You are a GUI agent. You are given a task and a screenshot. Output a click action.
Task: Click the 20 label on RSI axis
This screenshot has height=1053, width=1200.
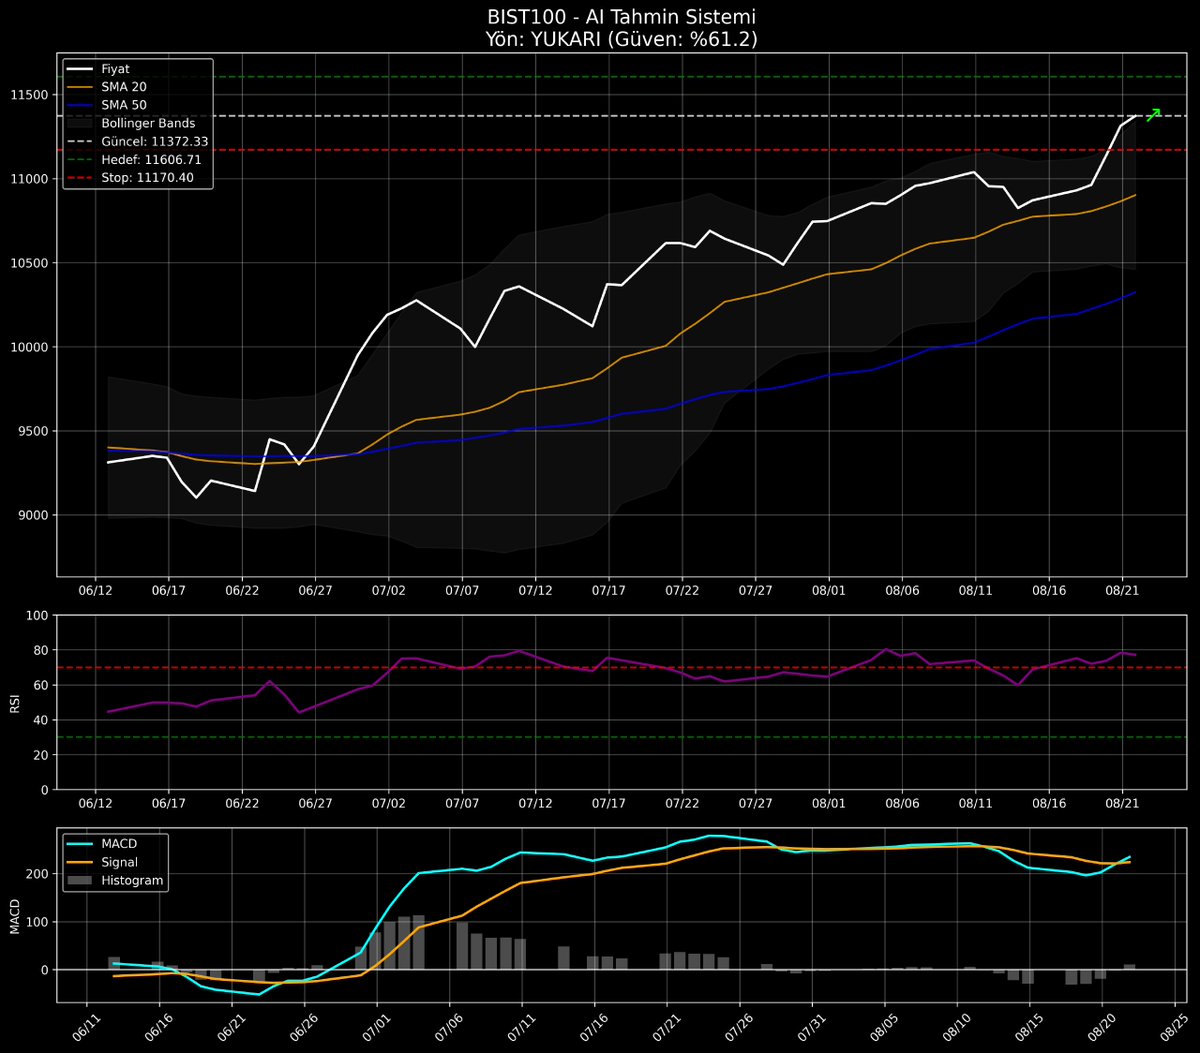(42, 755)
